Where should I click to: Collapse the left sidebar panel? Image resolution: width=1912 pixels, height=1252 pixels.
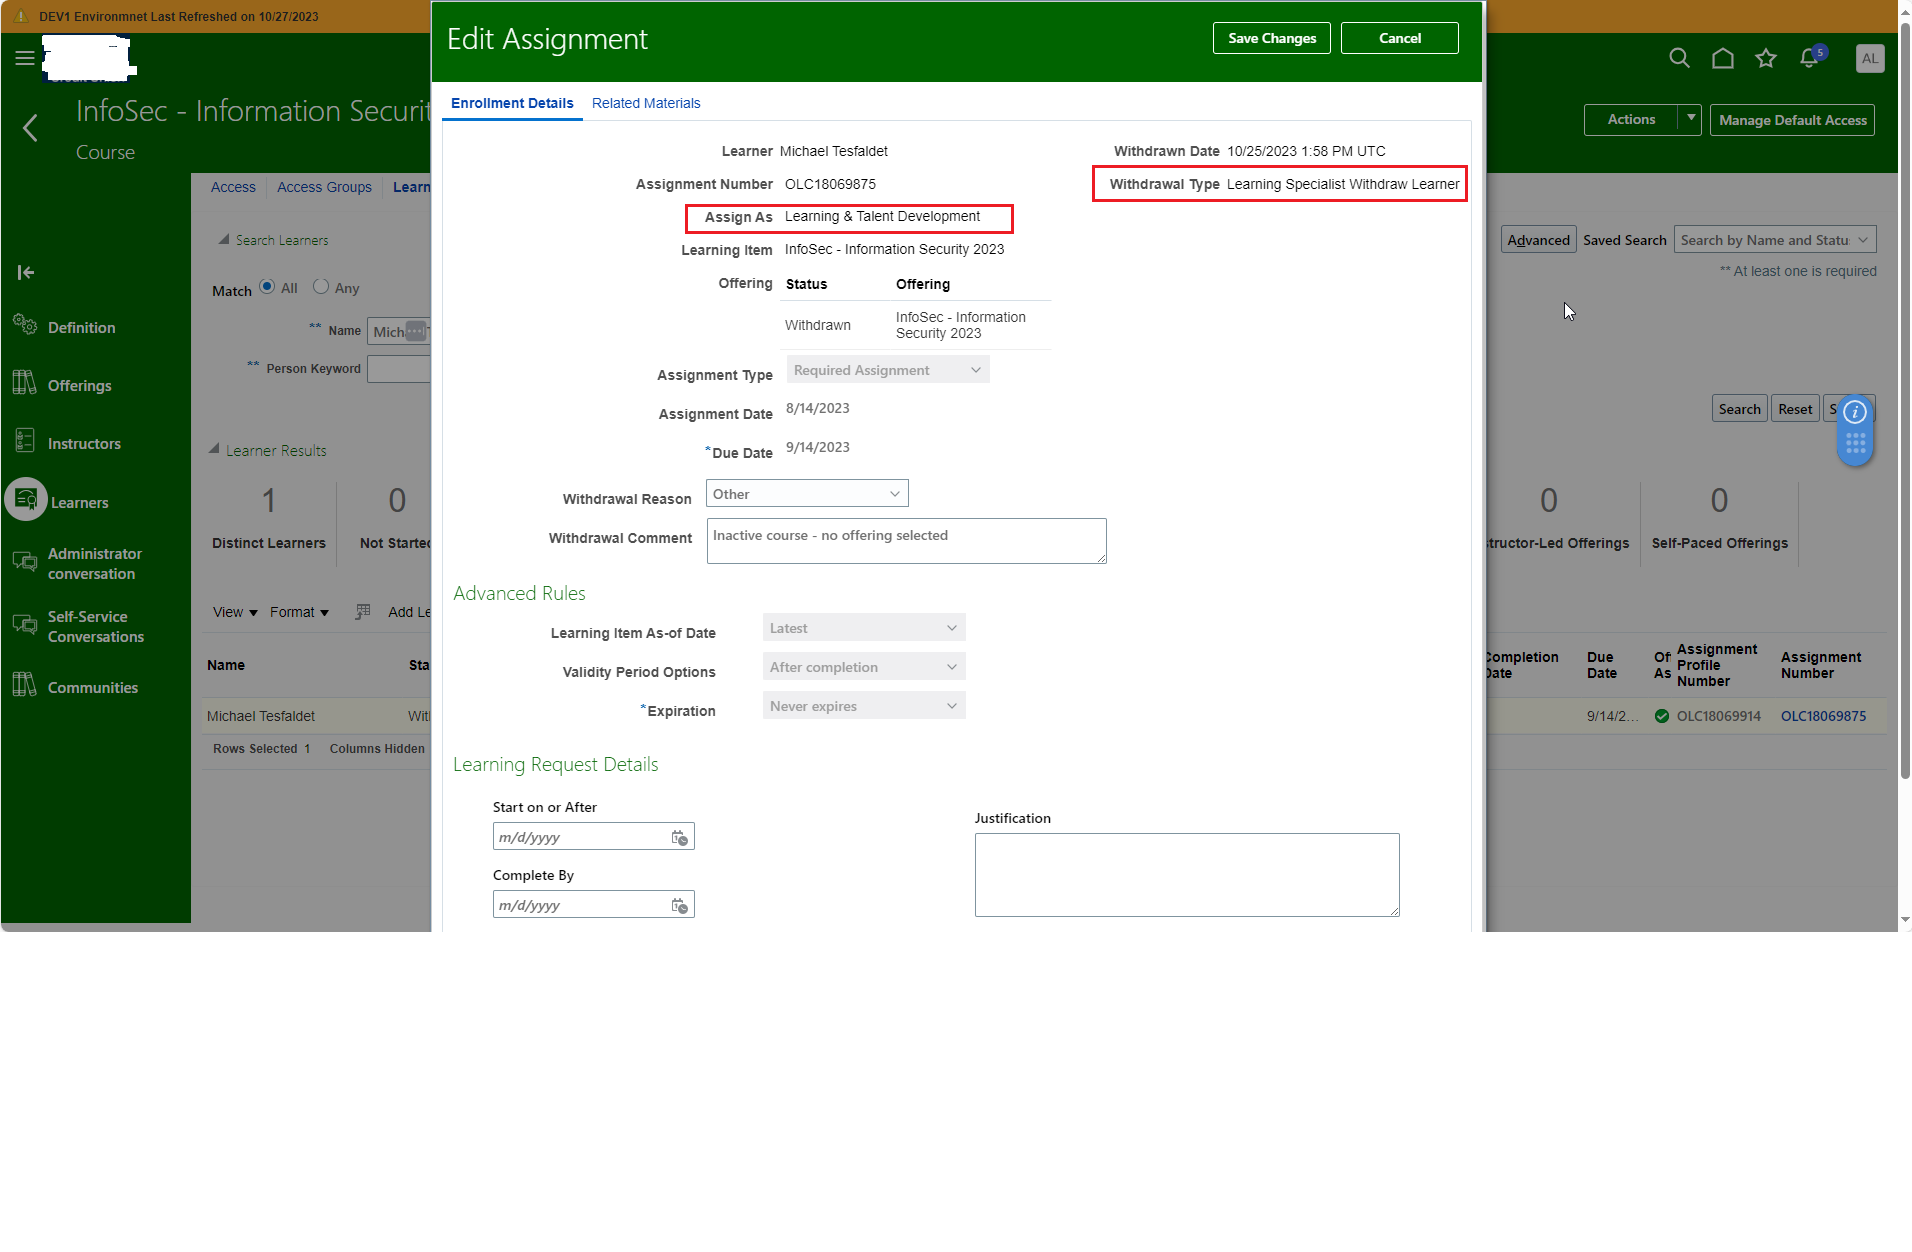[x=25, y=272]
